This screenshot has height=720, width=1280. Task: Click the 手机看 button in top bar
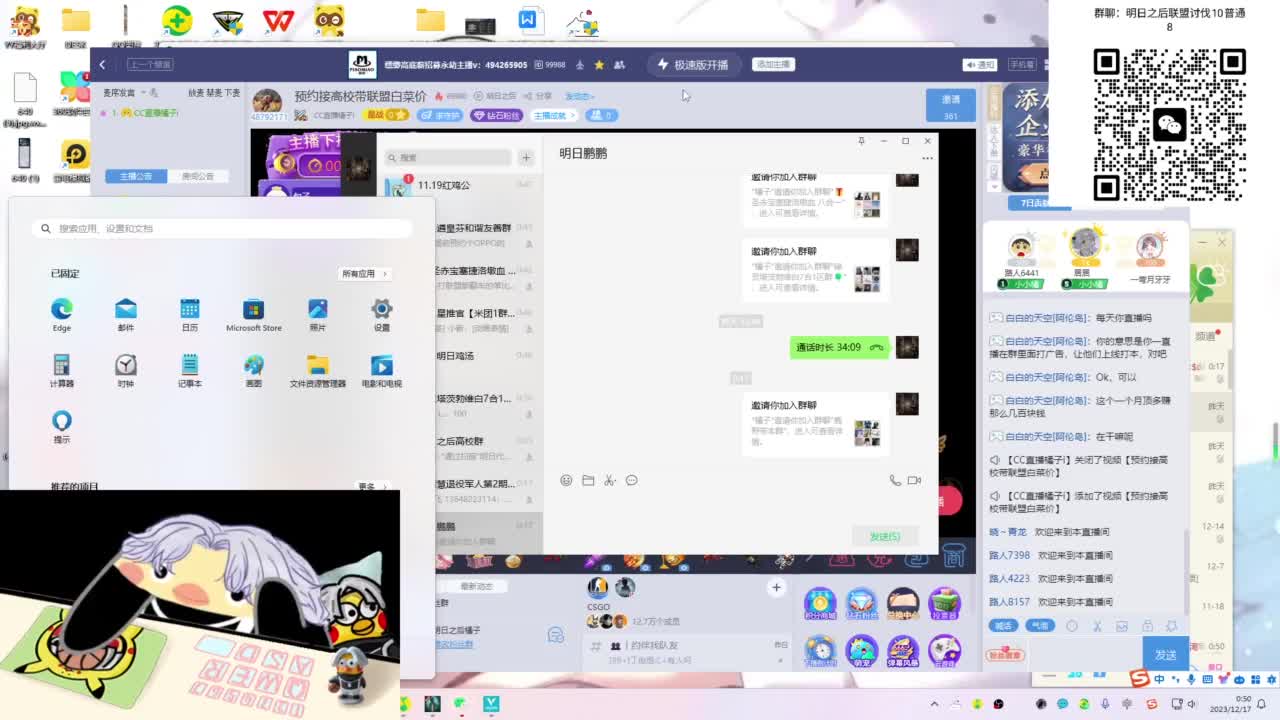coord(1022,65)
